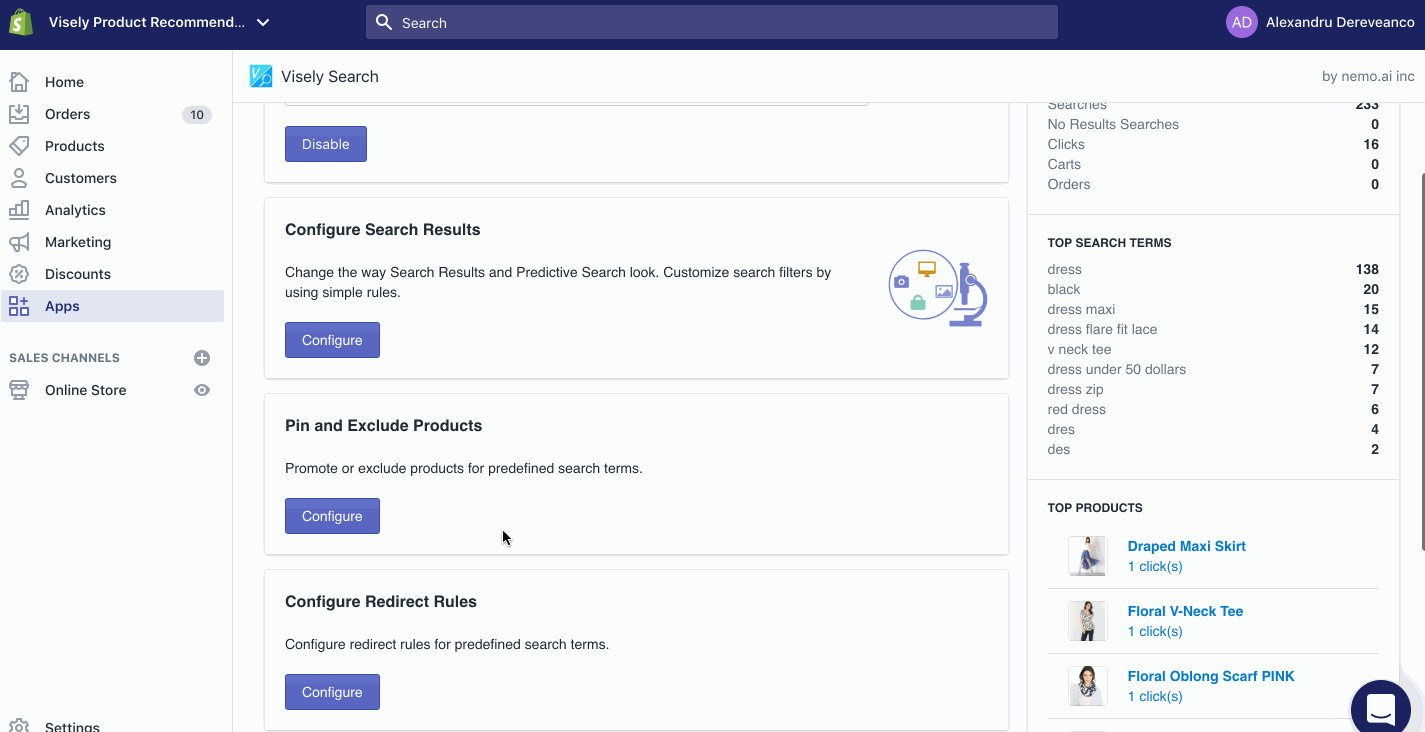Screen dimensions: 1425x732
Task: Go to Customers in sidebar
Action: (80, 178)
